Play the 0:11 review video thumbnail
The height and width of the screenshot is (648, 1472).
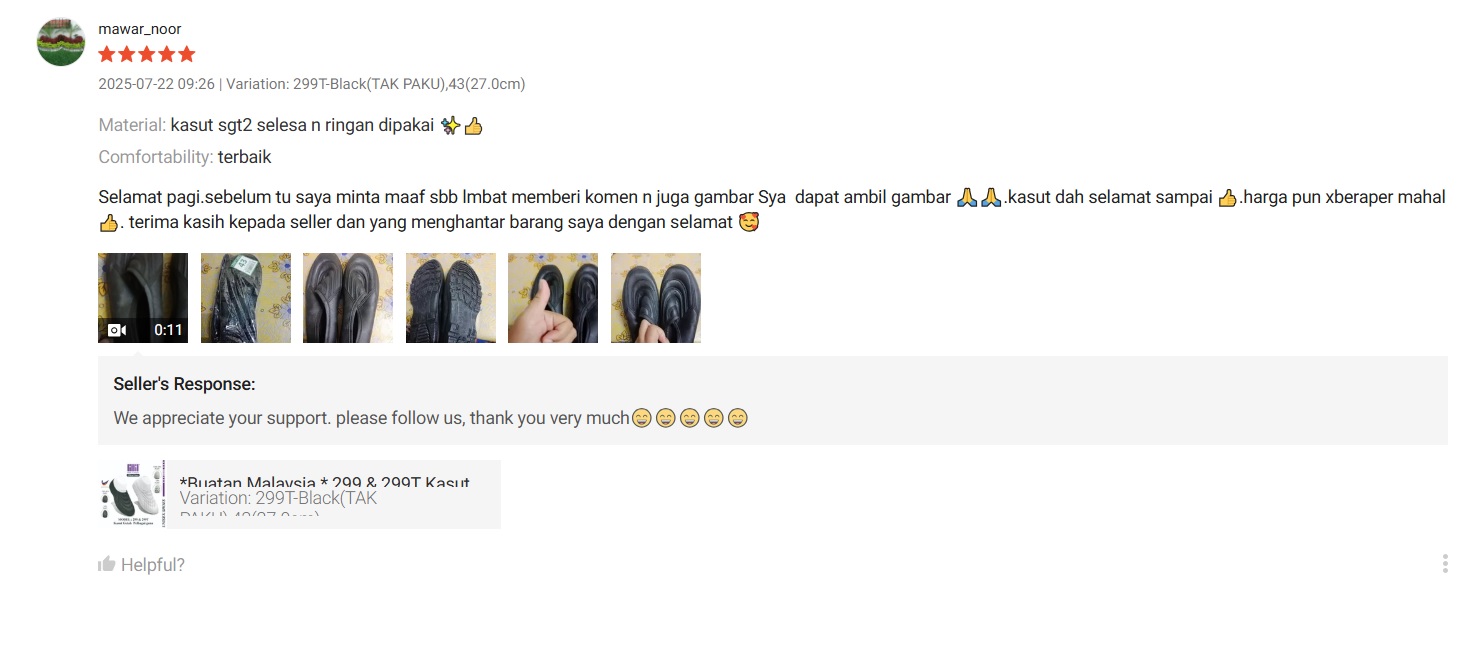coord(143,298)
